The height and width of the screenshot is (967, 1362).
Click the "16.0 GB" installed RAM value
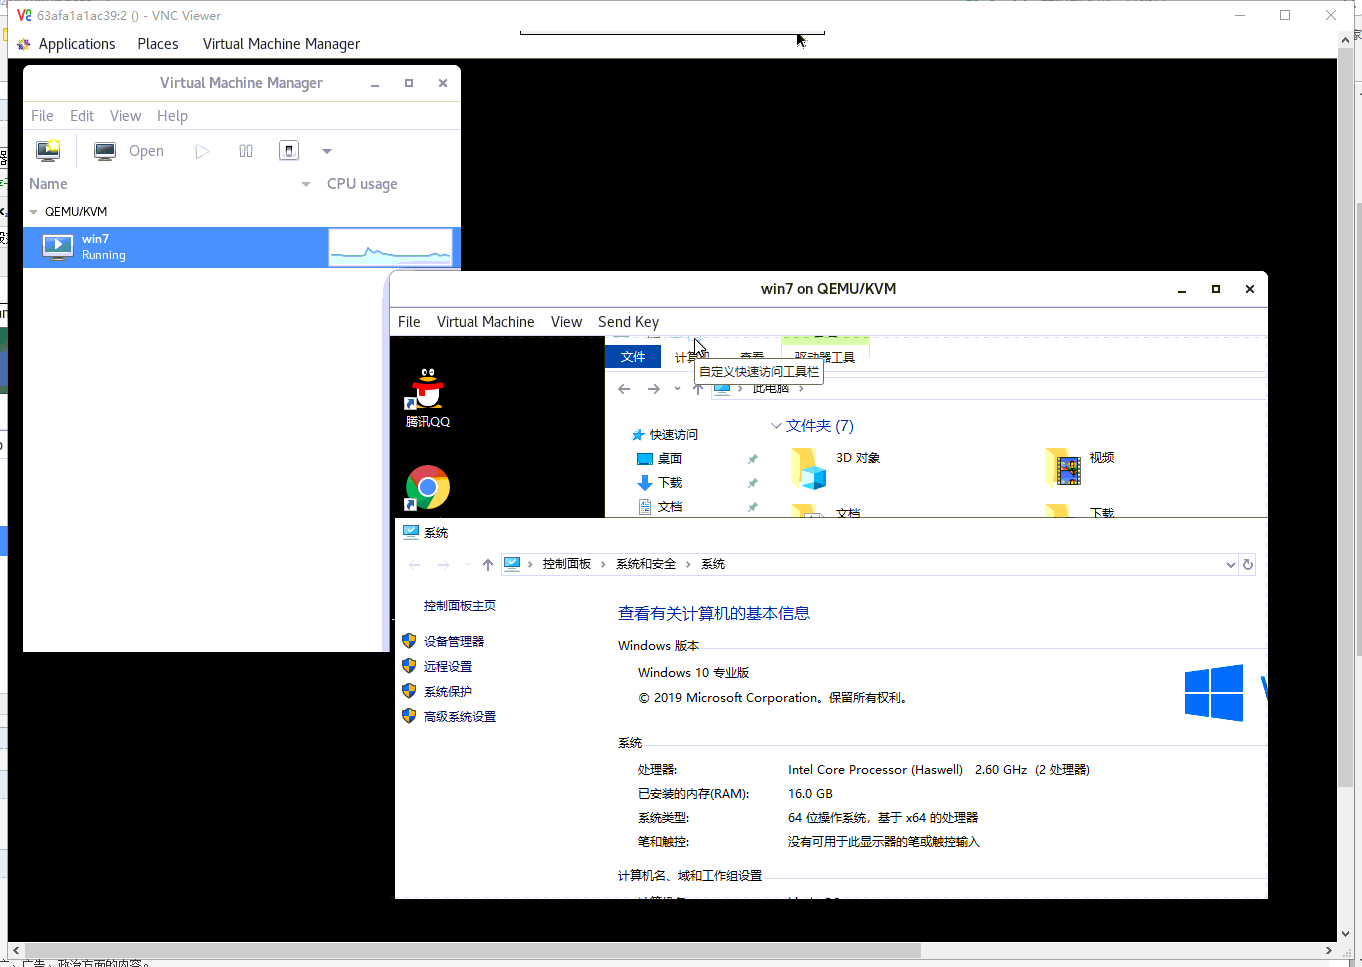(x=810, y=794)
